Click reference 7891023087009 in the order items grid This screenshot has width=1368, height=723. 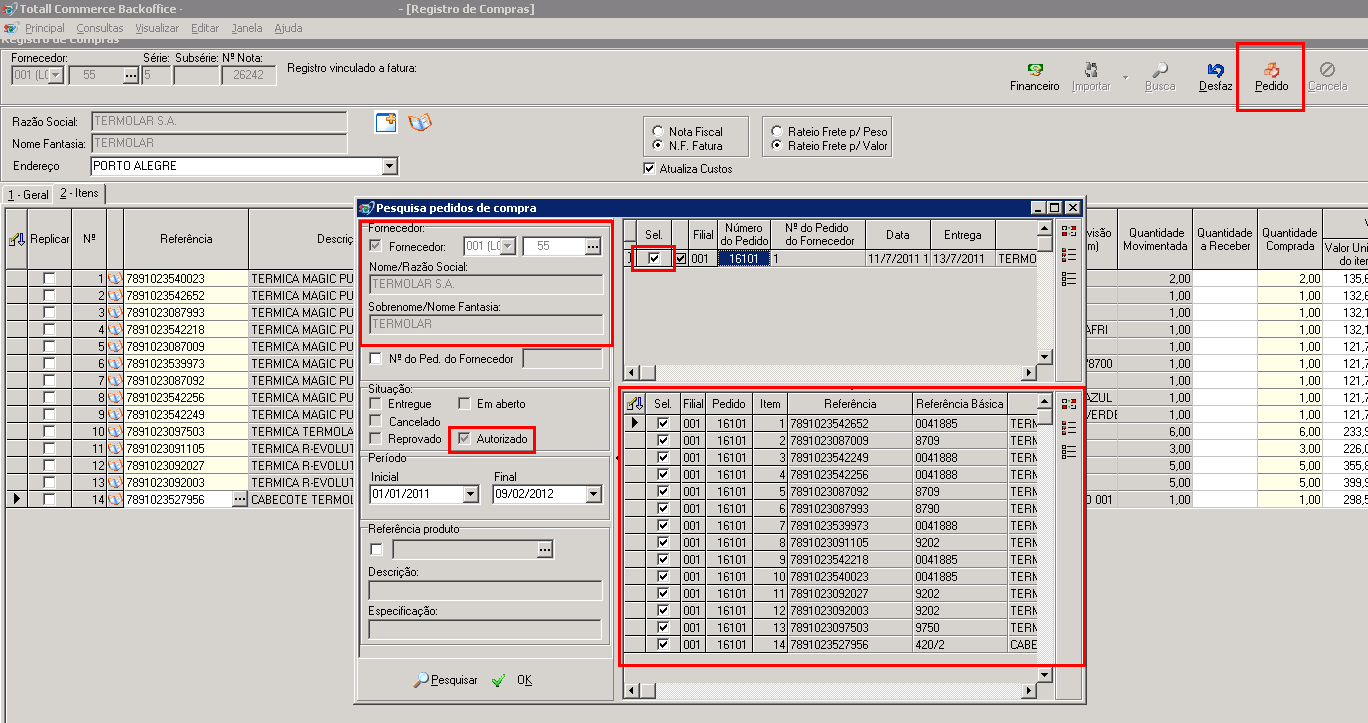pos(851,440)
